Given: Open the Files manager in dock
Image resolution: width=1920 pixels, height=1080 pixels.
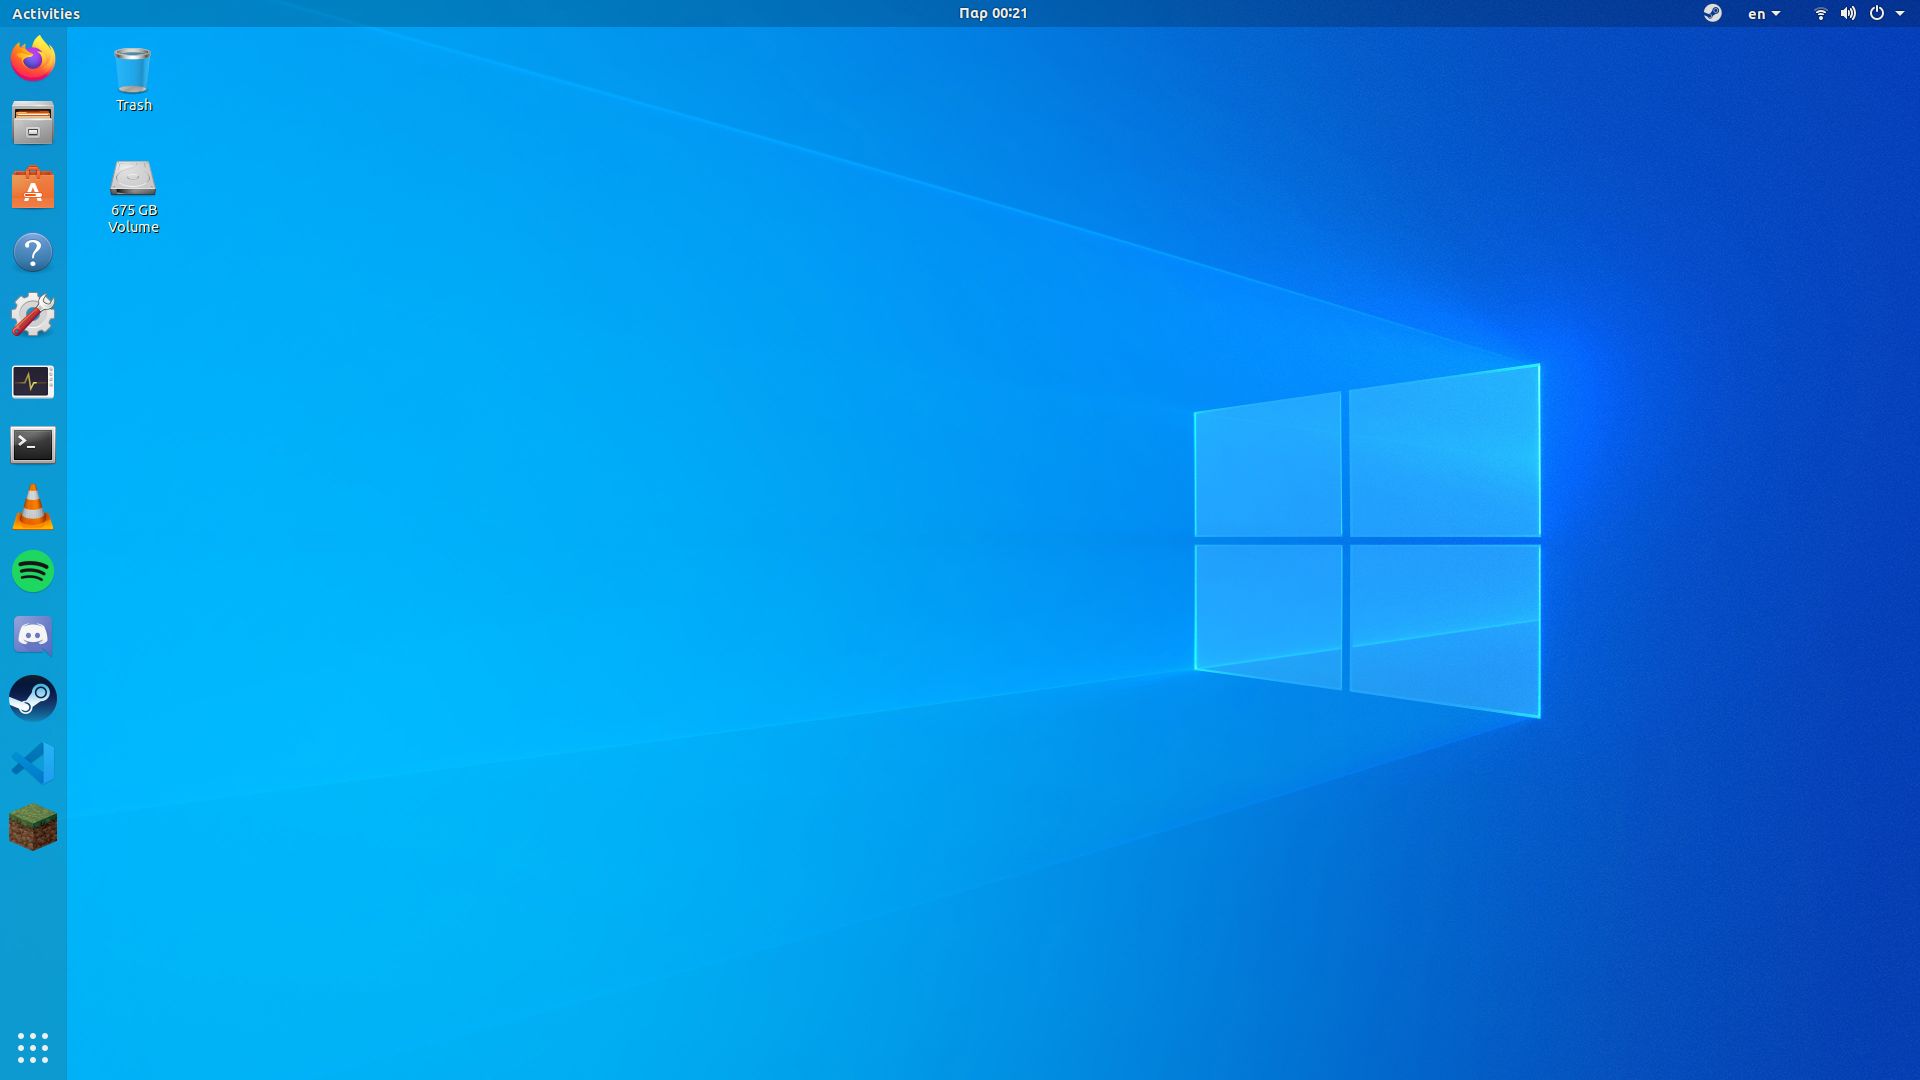Looking at the screenshot, I should click(x=33, y=124).
